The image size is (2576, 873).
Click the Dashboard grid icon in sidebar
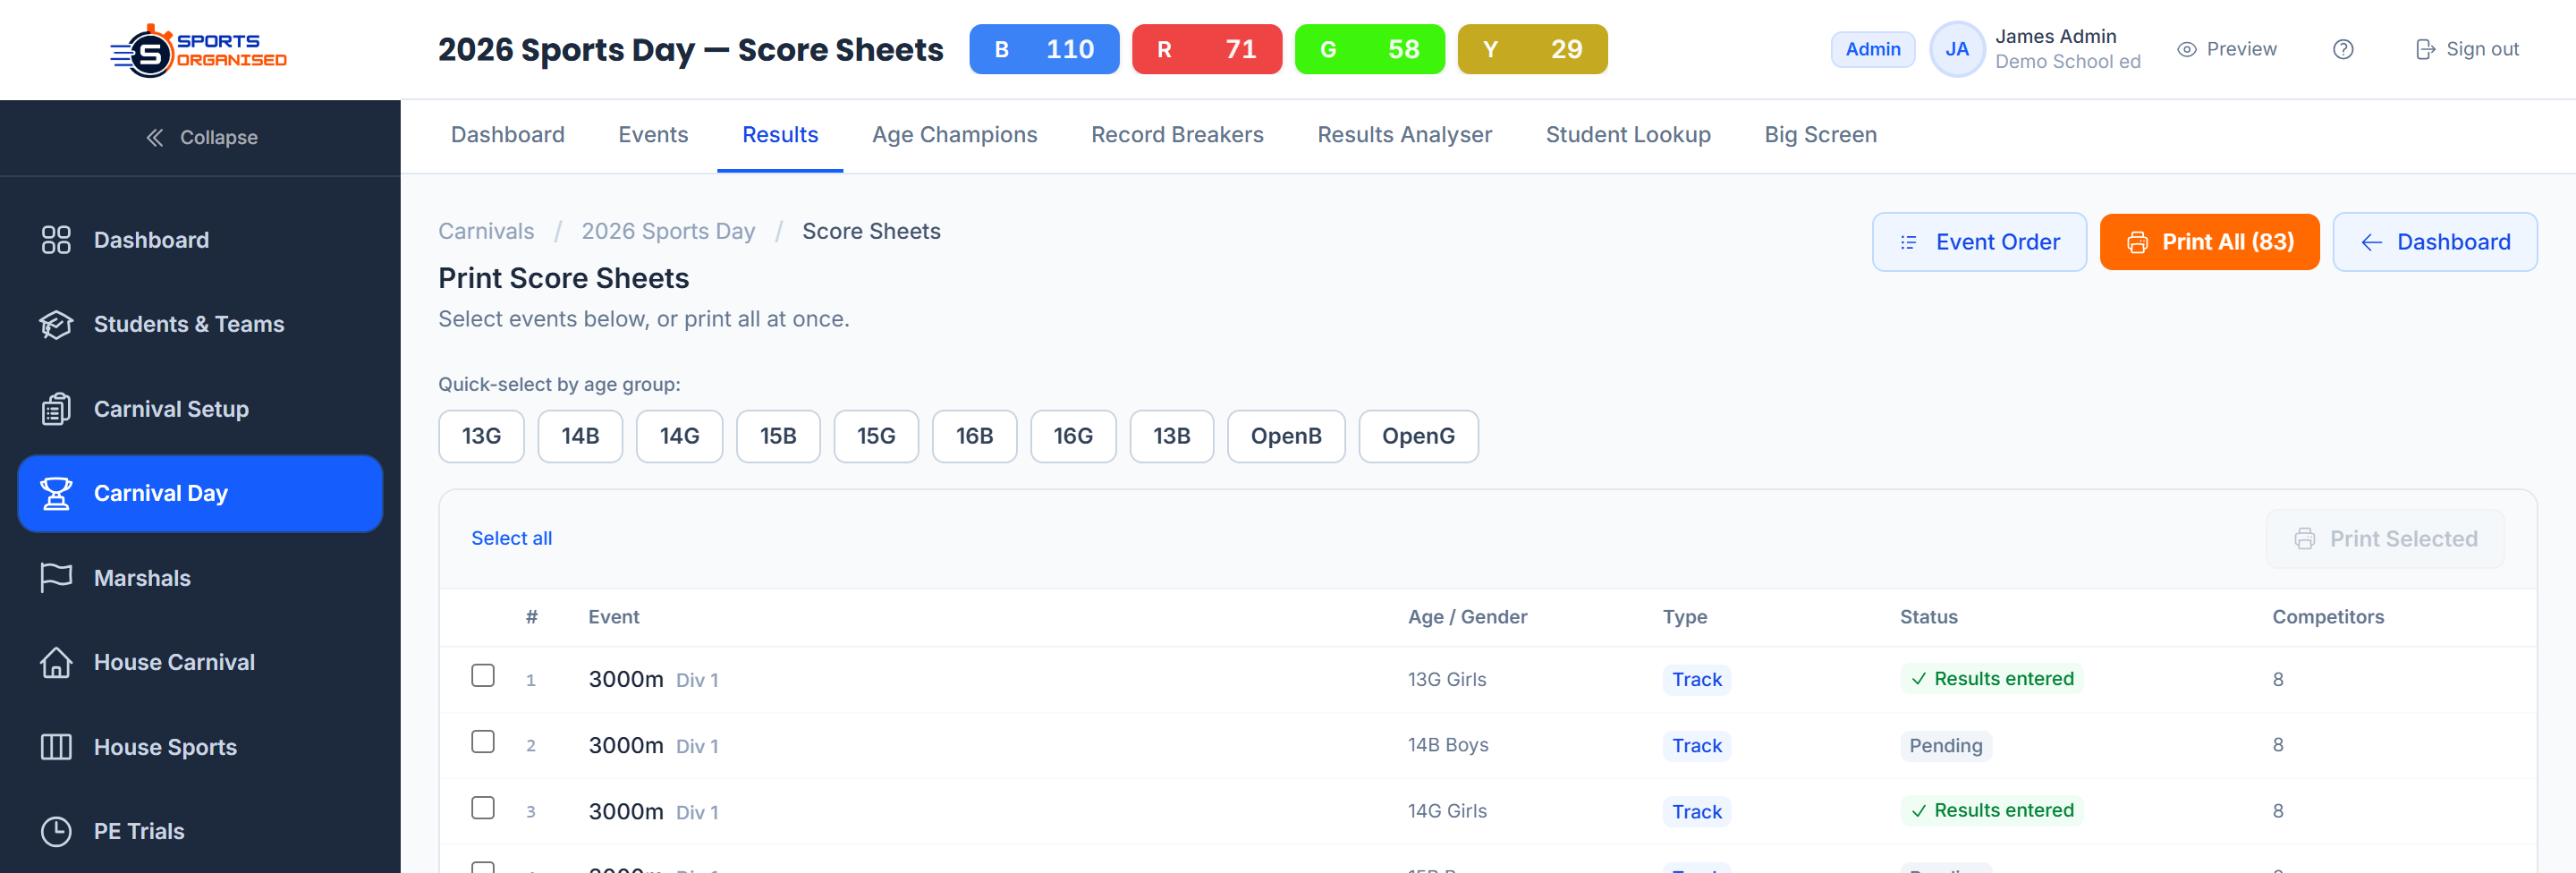[56, 240]
